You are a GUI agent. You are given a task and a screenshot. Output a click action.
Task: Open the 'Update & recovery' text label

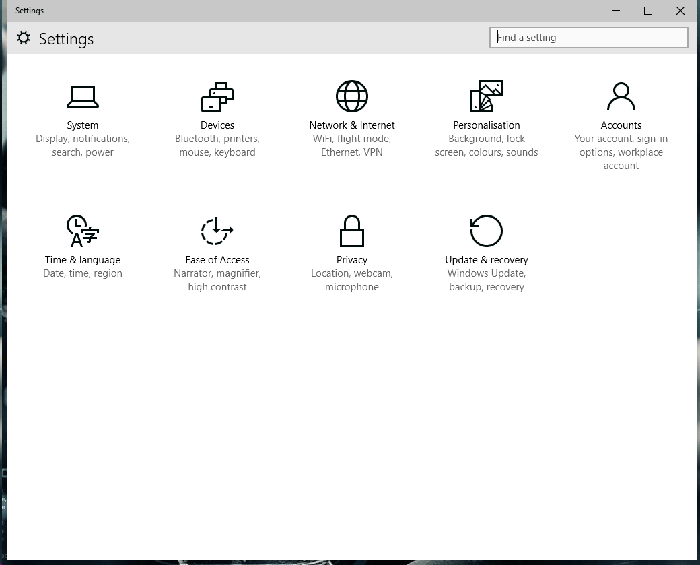(486, 260)
